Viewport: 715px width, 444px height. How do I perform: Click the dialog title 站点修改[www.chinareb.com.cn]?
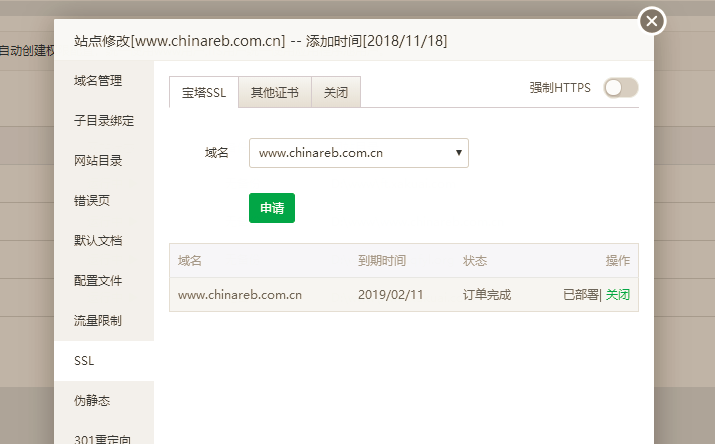tap(180, 41)
